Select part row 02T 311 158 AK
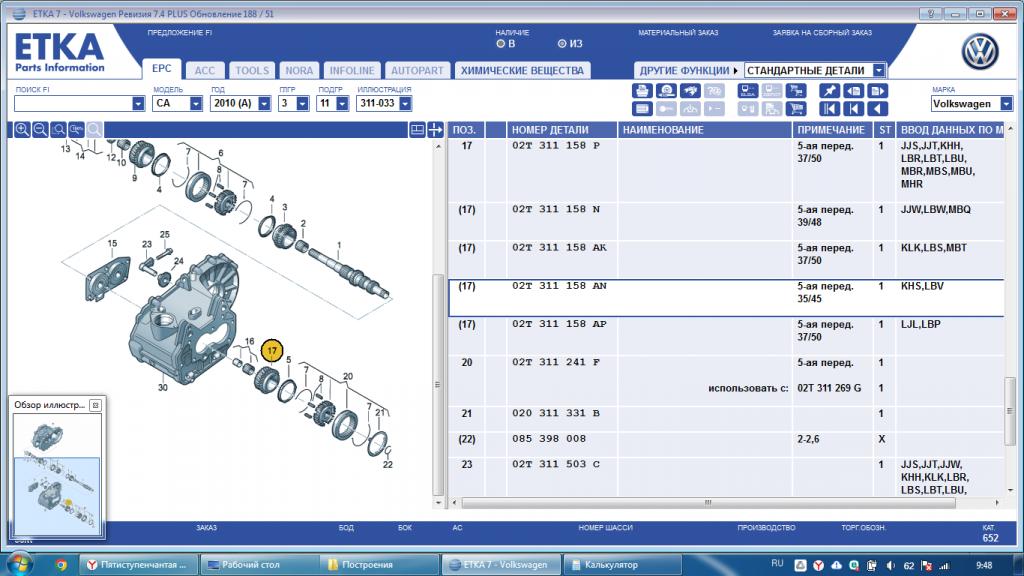The height and width of the screenshot is (576, 1024). click(x=726, y=260)
